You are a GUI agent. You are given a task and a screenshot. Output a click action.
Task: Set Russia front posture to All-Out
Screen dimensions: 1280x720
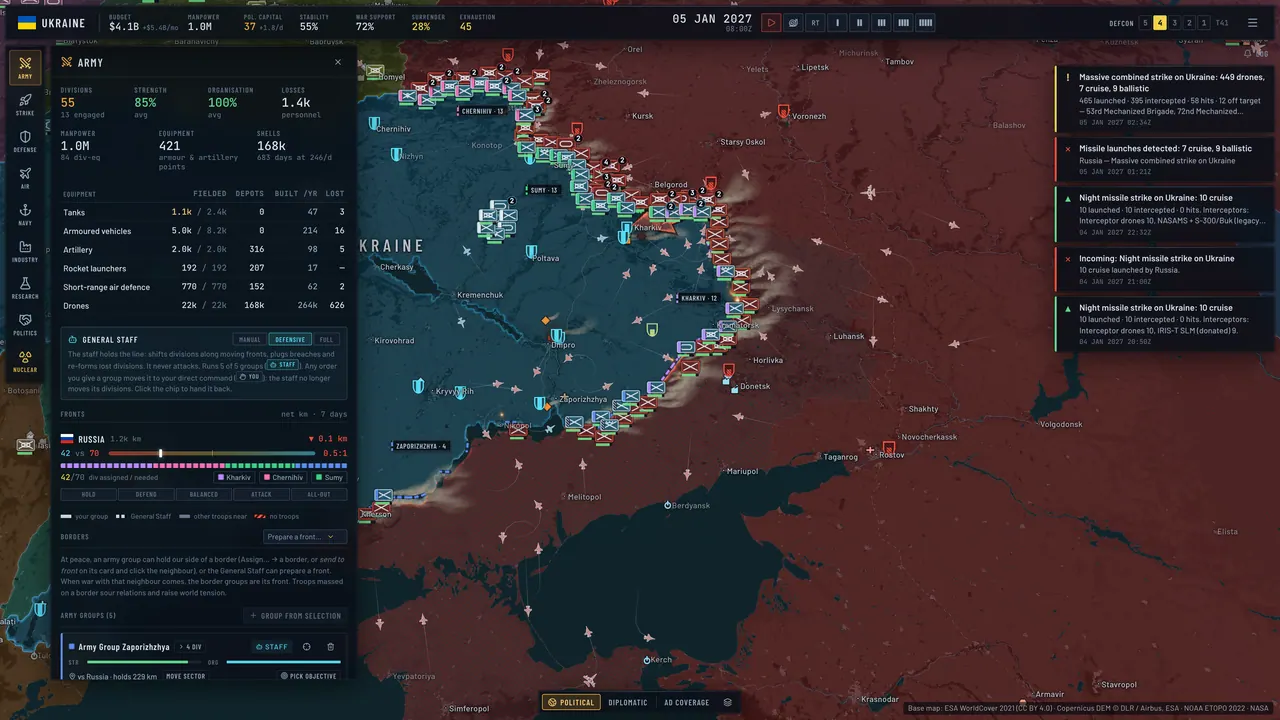click(x=319, y=494)
